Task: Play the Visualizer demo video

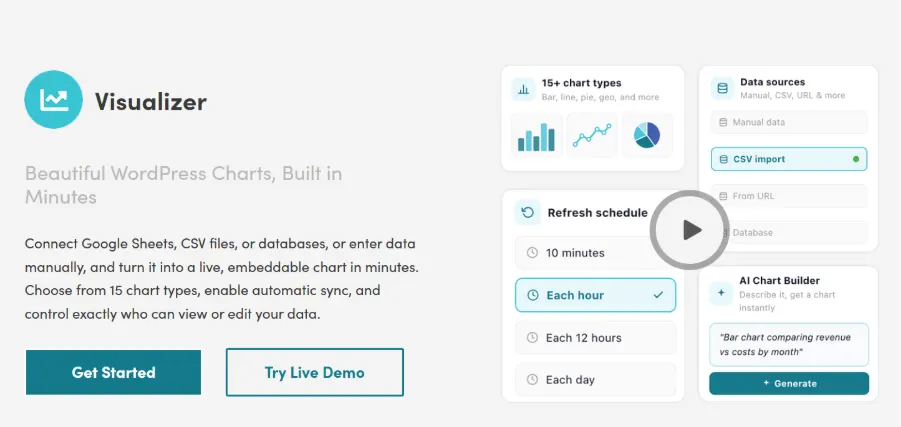Action: [691, 230]
